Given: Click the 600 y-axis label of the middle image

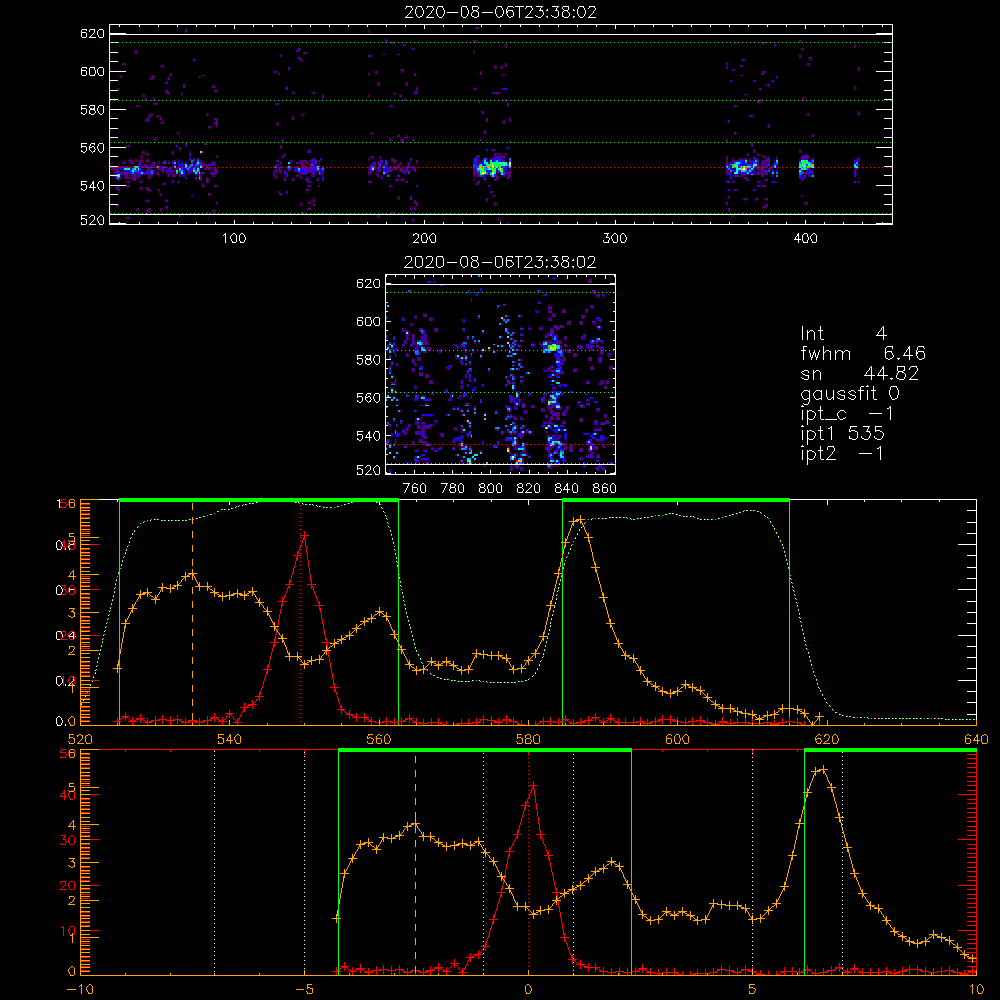Looking at the screenshot, I should [369, 321].
